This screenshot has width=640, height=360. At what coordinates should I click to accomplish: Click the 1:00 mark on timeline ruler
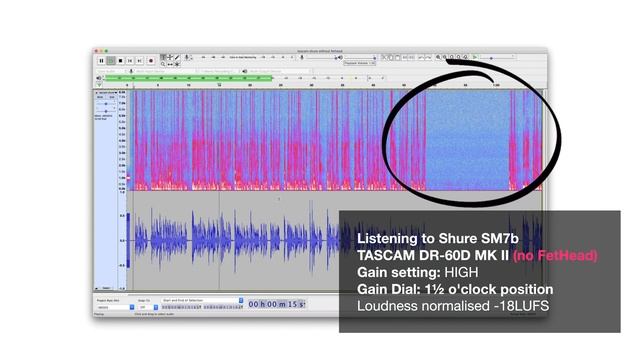[x=496, y=85]
